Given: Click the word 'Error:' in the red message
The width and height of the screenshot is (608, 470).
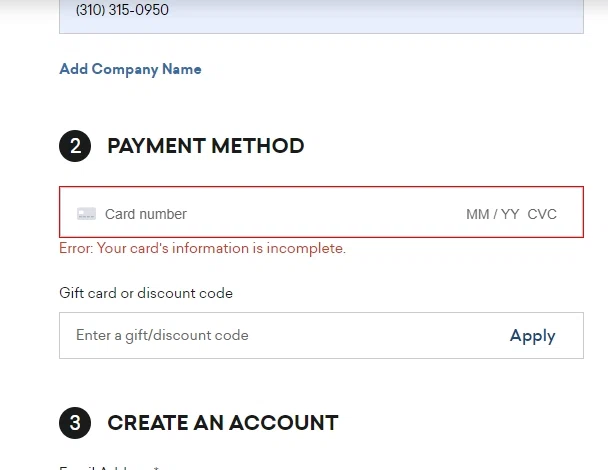Looking at the screenshot, I should click(77, 248).
